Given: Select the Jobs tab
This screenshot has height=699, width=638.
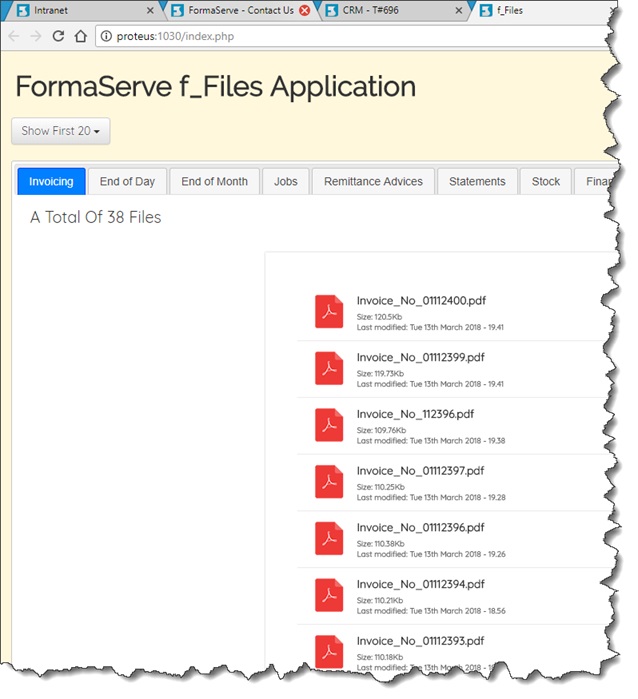Looking at the screenshot, I should pos(285,181).
